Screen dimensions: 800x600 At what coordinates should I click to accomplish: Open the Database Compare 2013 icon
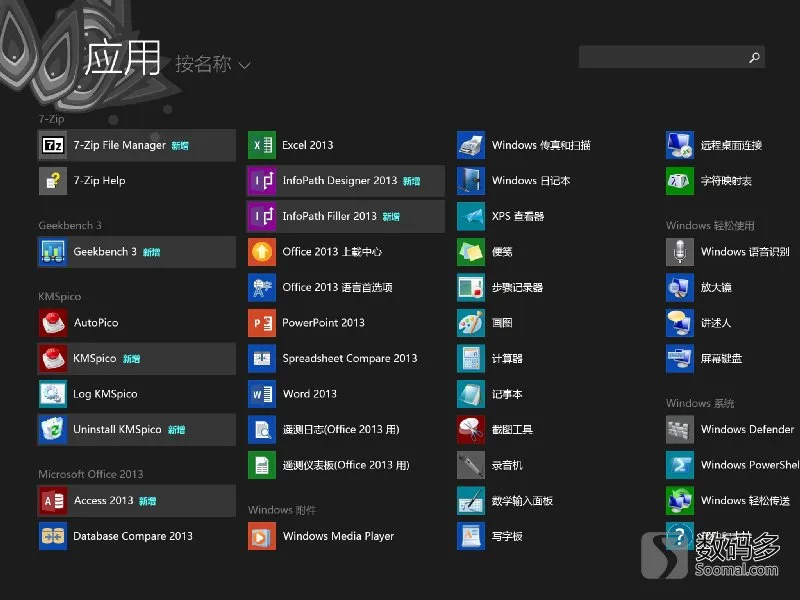[x=53, y=536]
